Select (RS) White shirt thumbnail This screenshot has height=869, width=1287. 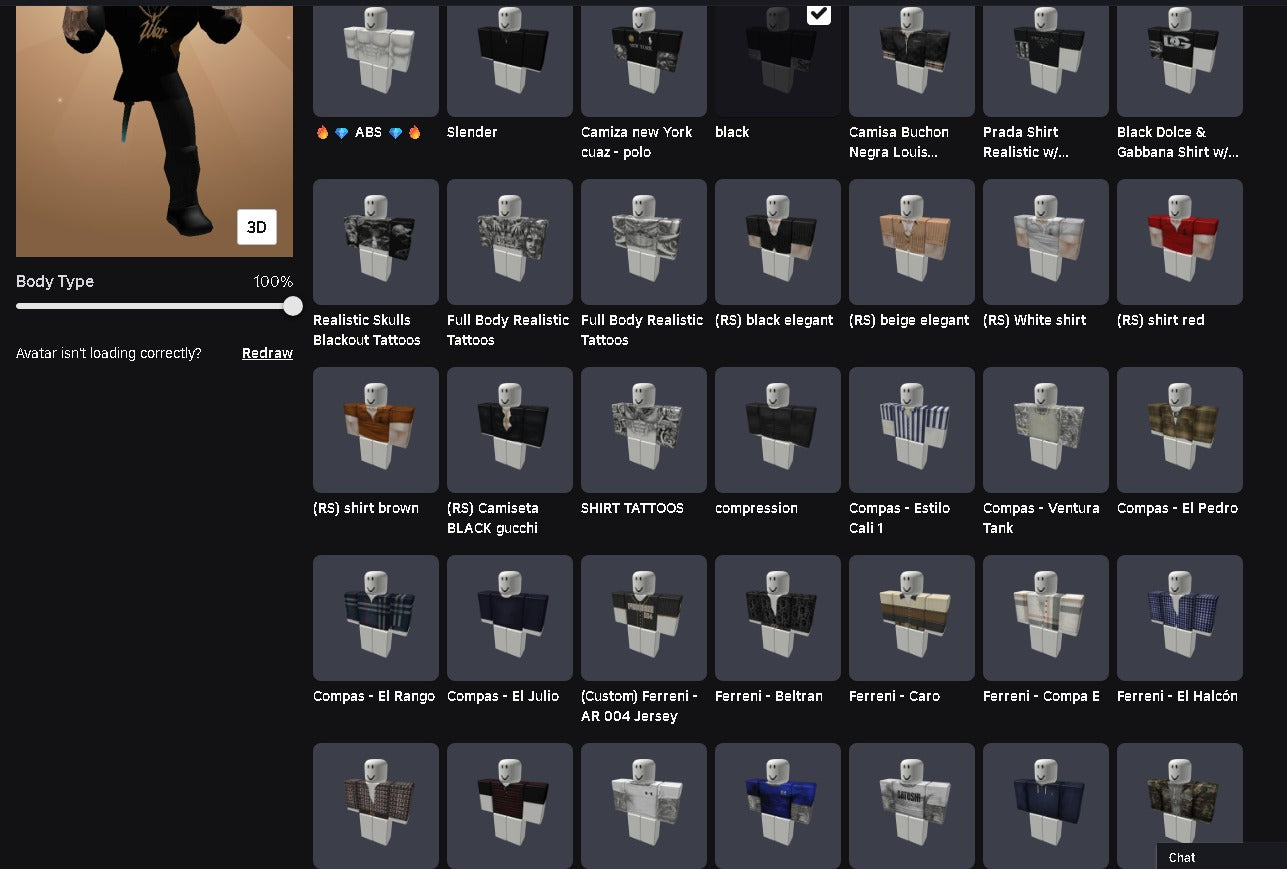1046,242
